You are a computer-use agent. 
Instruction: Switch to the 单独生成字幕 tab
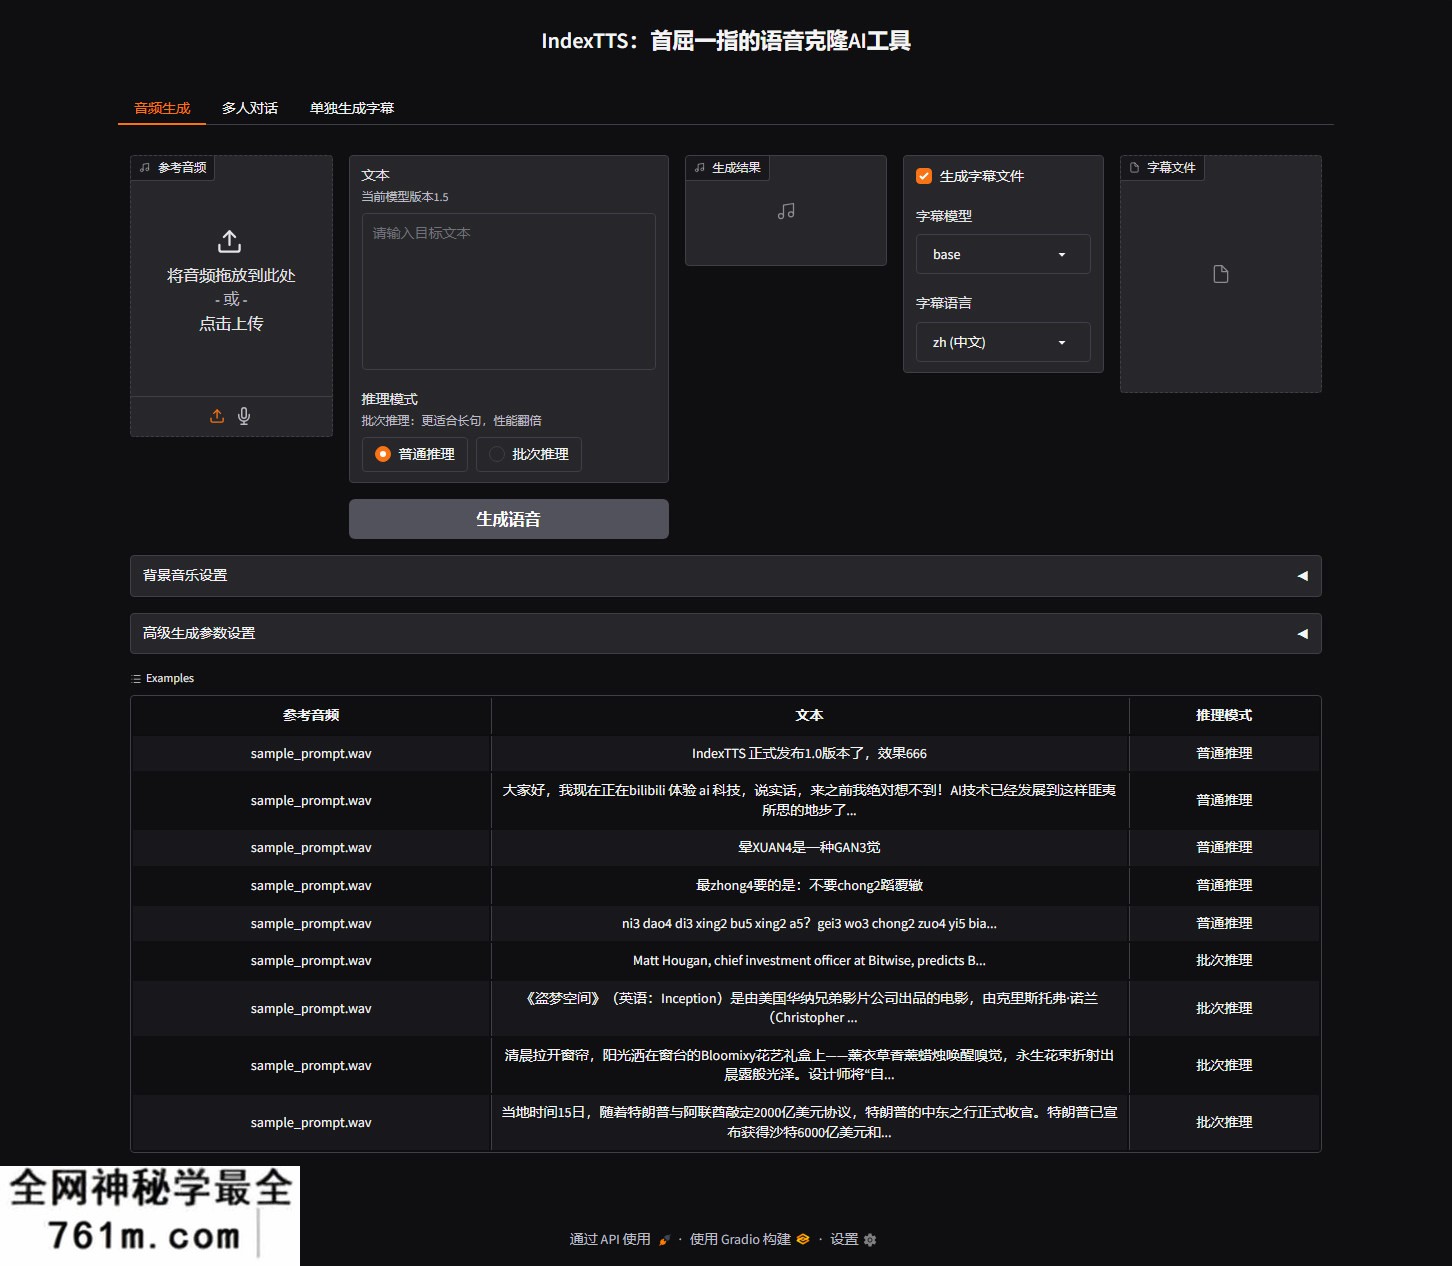[352, 108]
